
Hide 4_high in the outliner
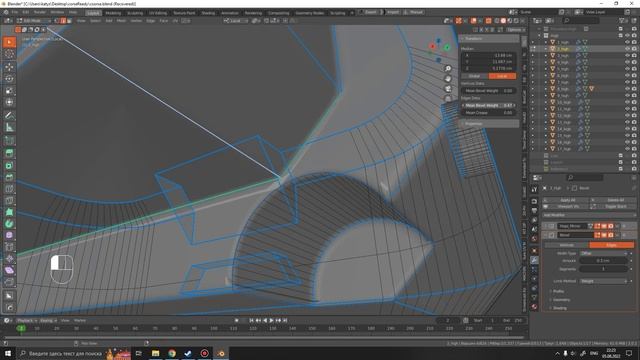(x=627, y=62)
